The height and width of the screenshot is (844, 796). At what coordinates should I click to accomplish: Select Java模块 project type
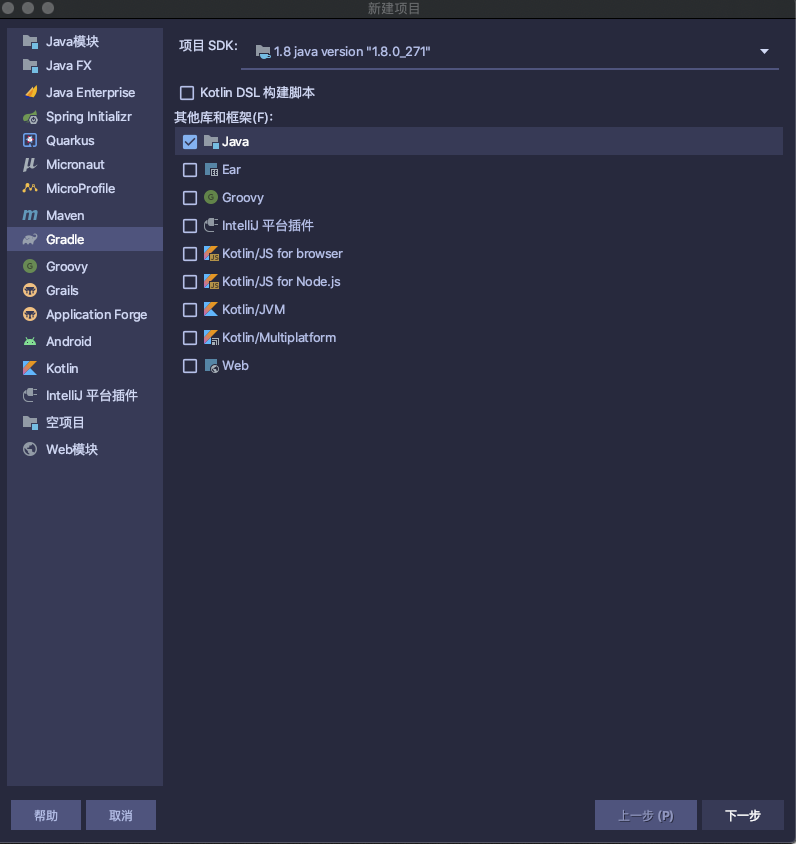[x=85, y=41]
